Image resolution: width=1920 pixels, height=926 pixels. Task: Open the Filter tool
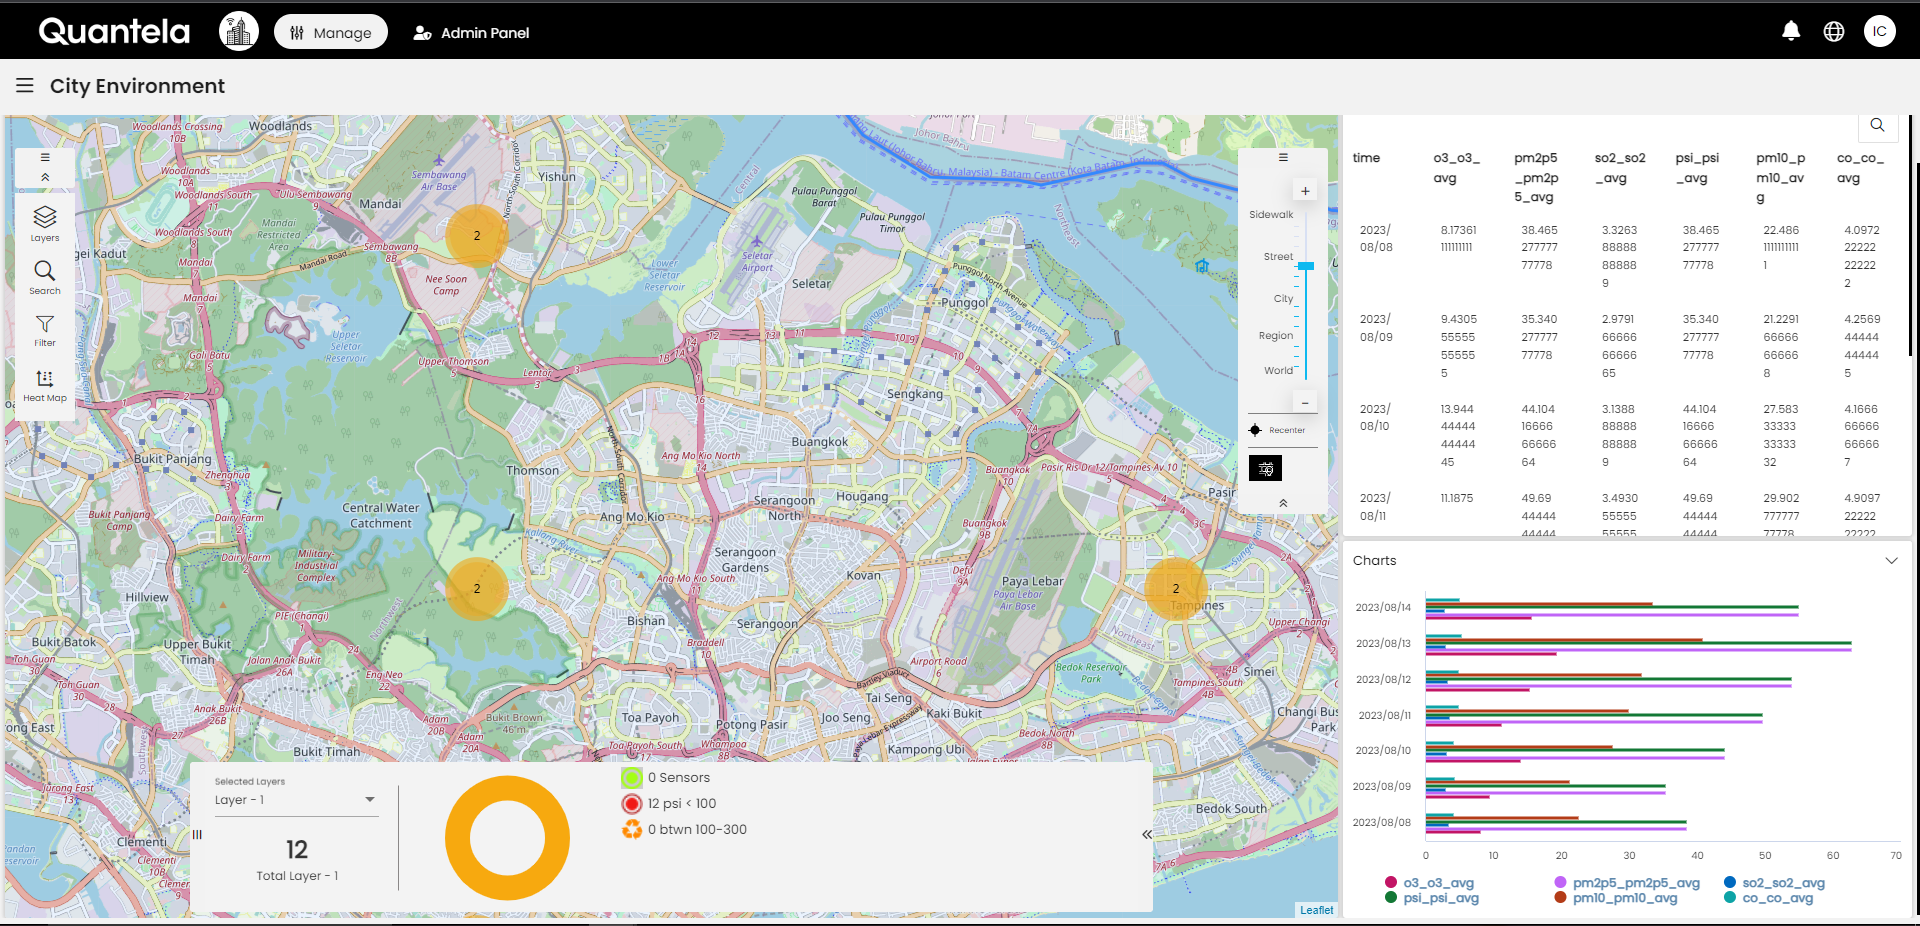point(45,331)
